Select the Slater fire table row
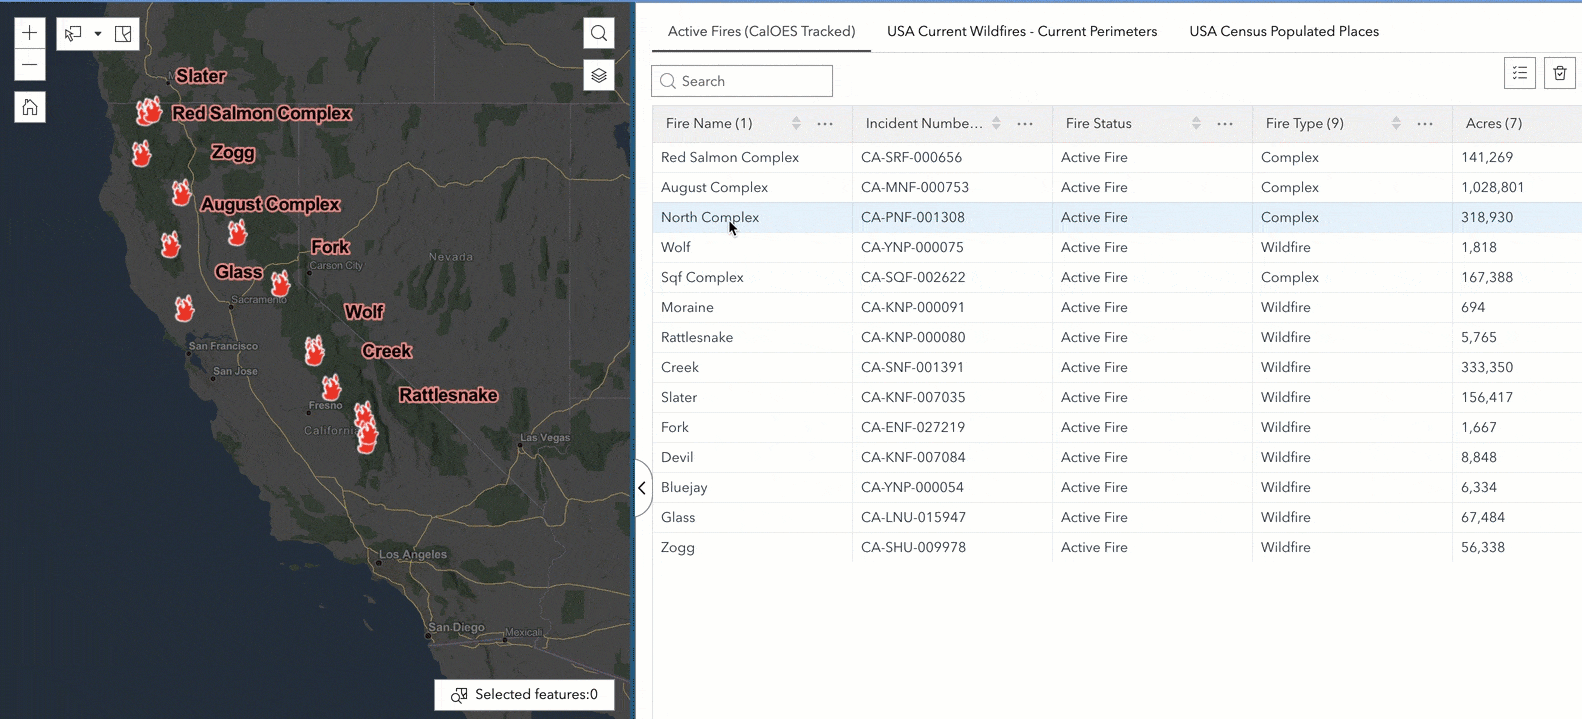 [1117, 397]
